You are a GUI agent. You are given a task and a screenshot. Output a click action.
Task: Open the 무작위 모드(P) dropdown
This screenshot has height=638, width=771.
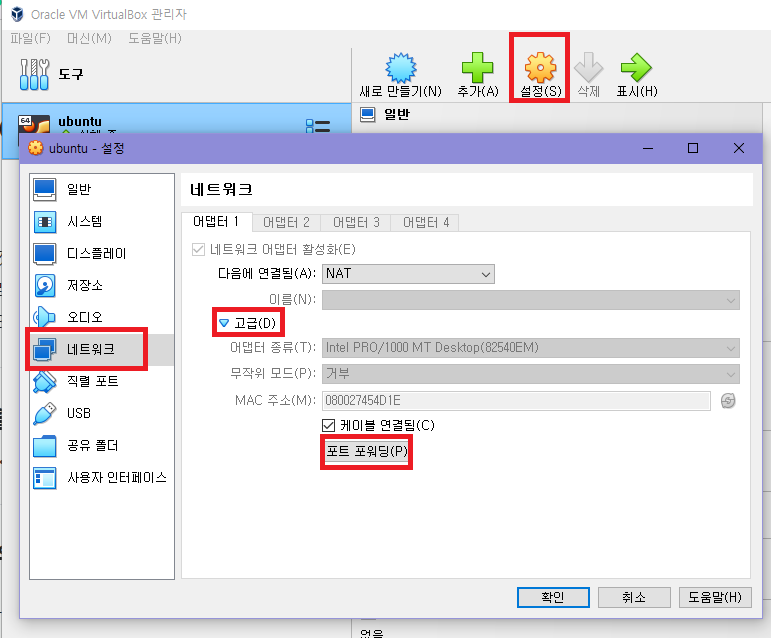531,374
